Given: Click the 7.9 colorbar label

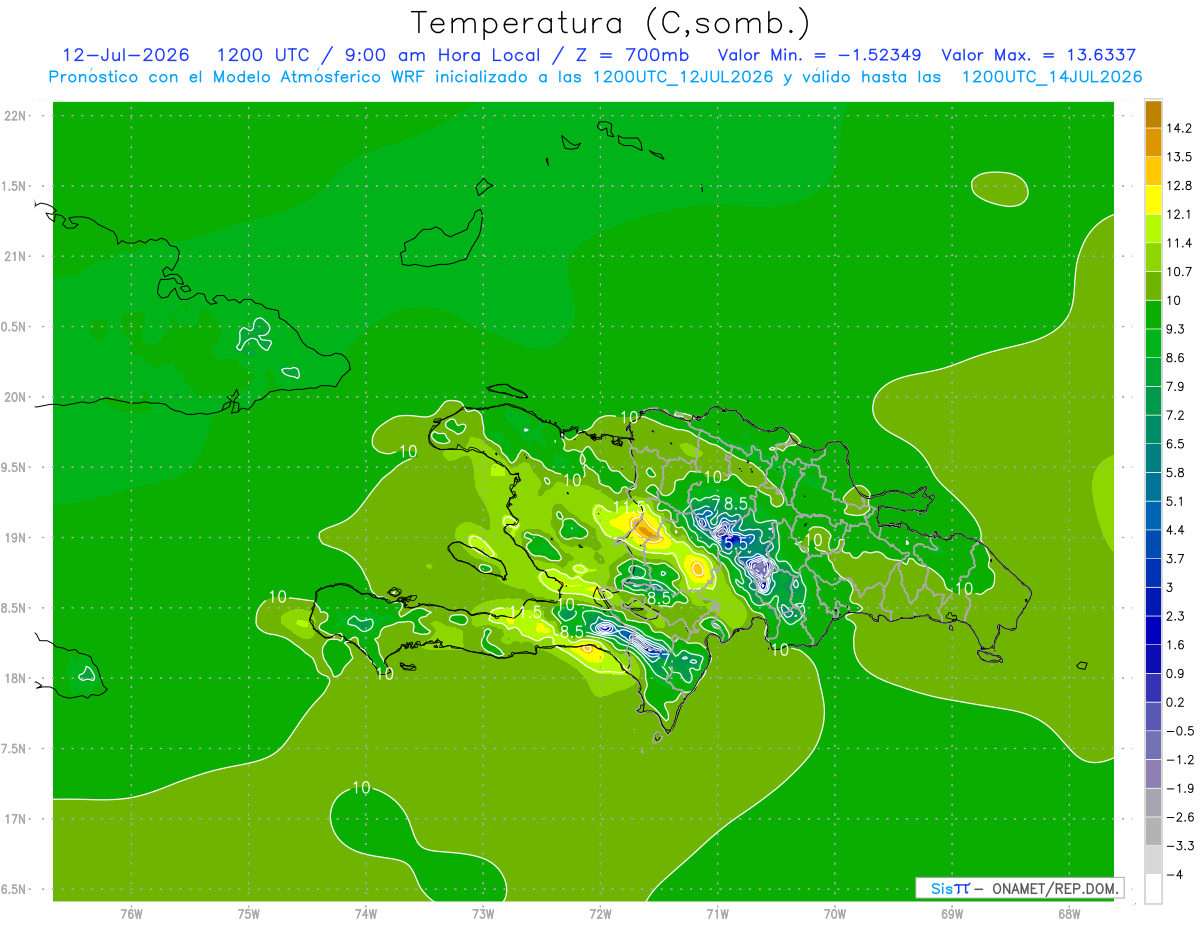Looking at the screenshot, I should pyautogui.click(x=1177, y=387).
